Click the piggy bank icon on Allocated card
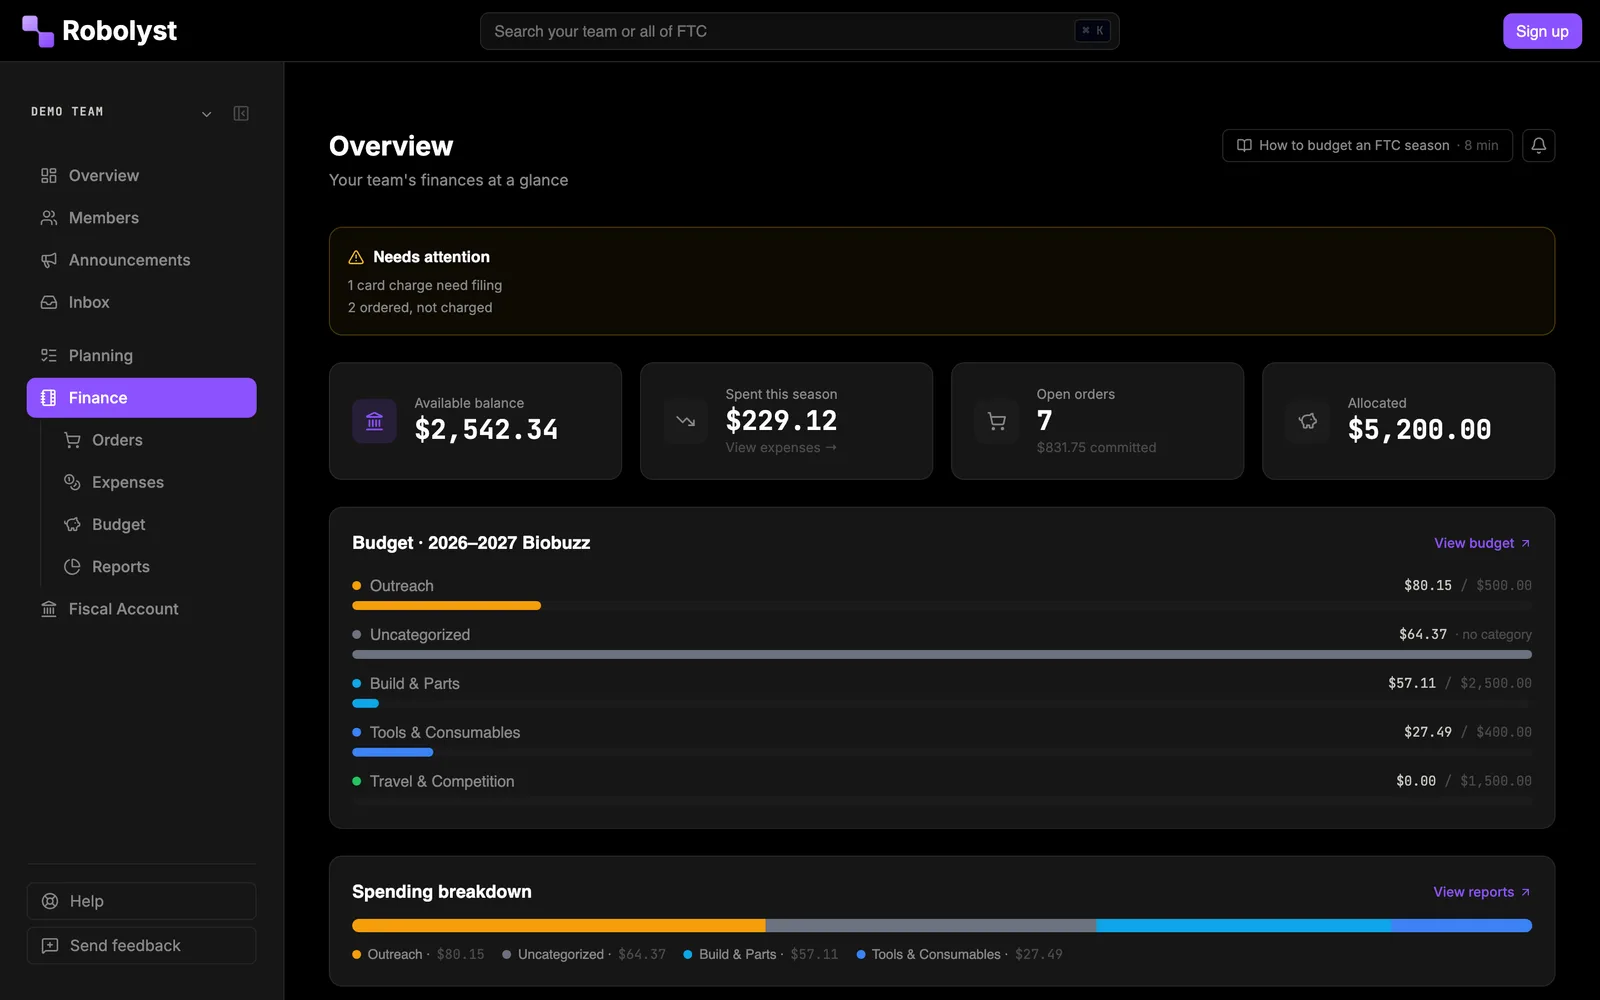The height and width of the screenshot is (1000, 1600). [1307, 421]
